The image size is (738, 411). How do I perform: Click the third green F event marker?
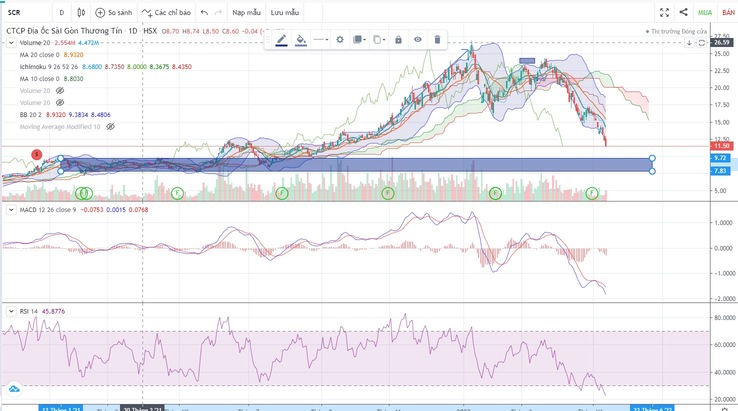[281, 193]
